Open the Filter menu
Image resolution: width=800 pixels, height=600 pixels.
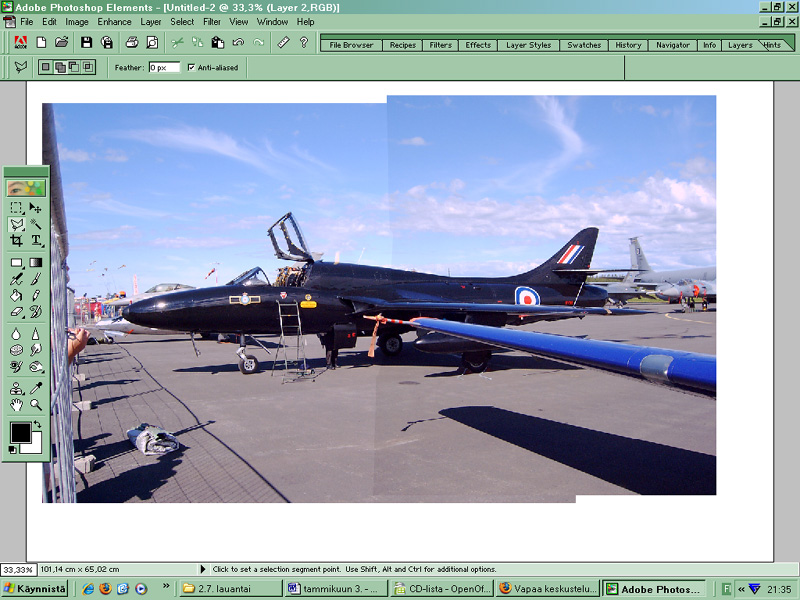tap(212, 22)
